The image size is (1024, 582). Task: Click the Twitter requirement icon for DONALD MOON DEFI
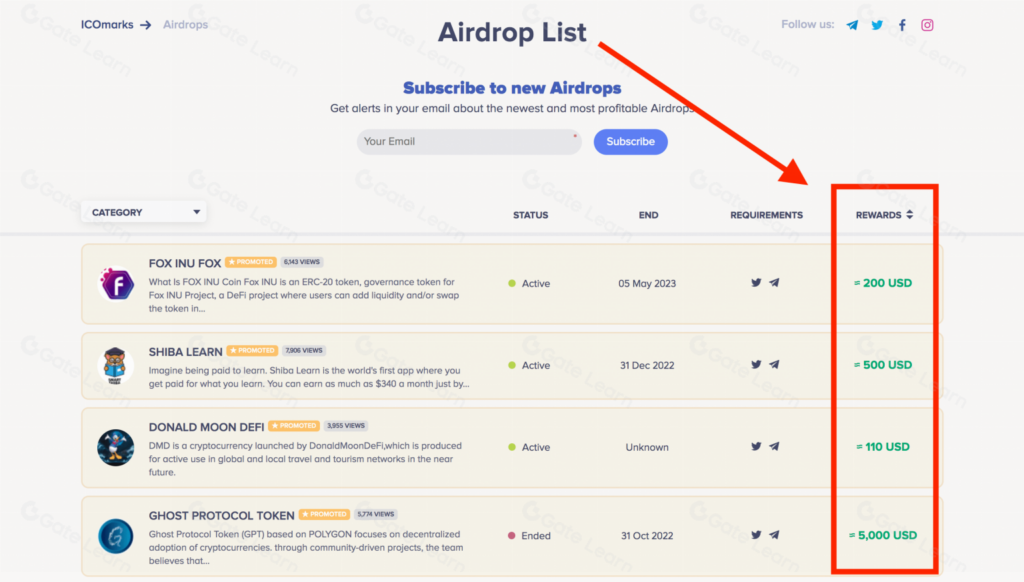(x=756, y=447)
